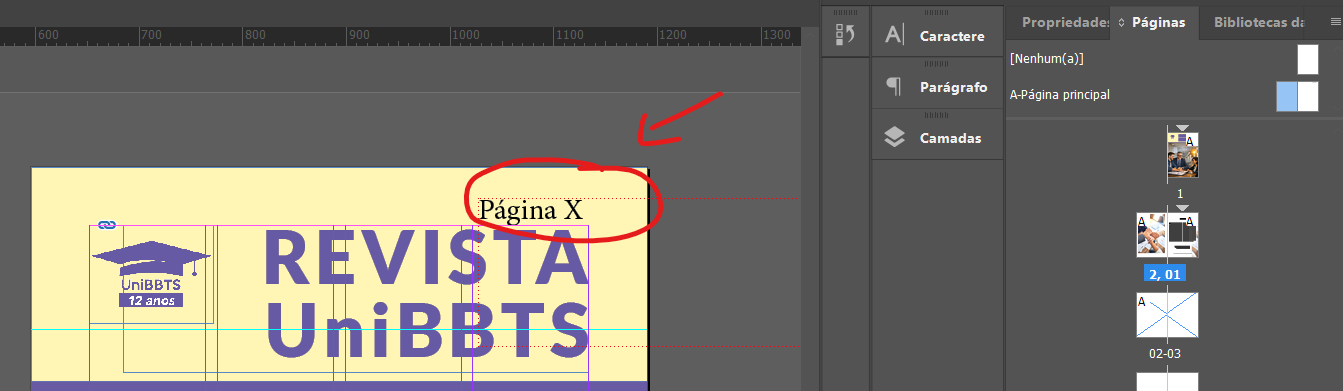Click the page number label '1'
The width and height of the screenshot is (1343, 391).
coord(1180,194)
